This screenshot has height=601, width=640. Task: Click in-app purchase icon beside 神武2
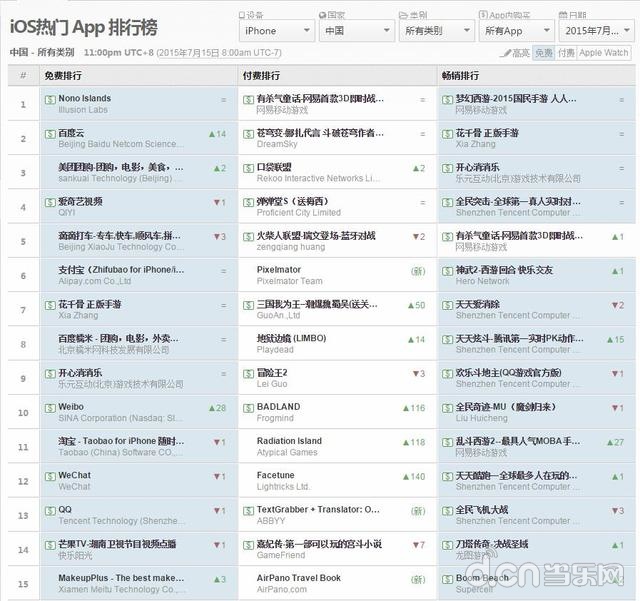(447, 271)
